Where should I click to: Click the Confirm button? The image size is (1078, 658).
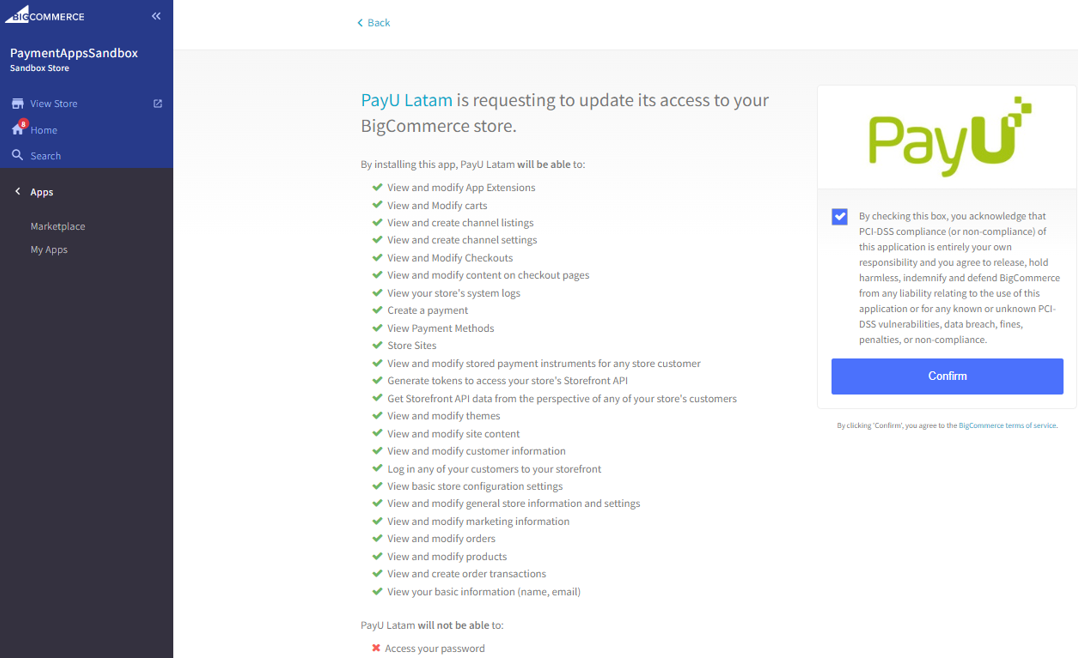[x=947, y=376]
